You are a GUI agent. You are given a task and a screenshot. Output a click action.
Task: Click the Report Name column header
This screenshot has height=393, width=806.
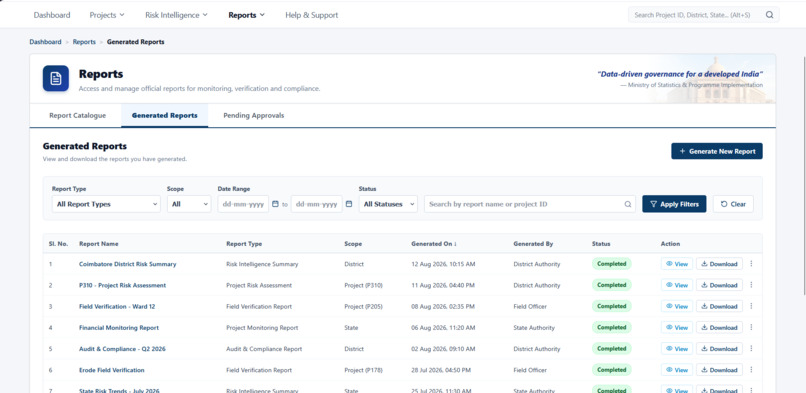coord(98,244)
